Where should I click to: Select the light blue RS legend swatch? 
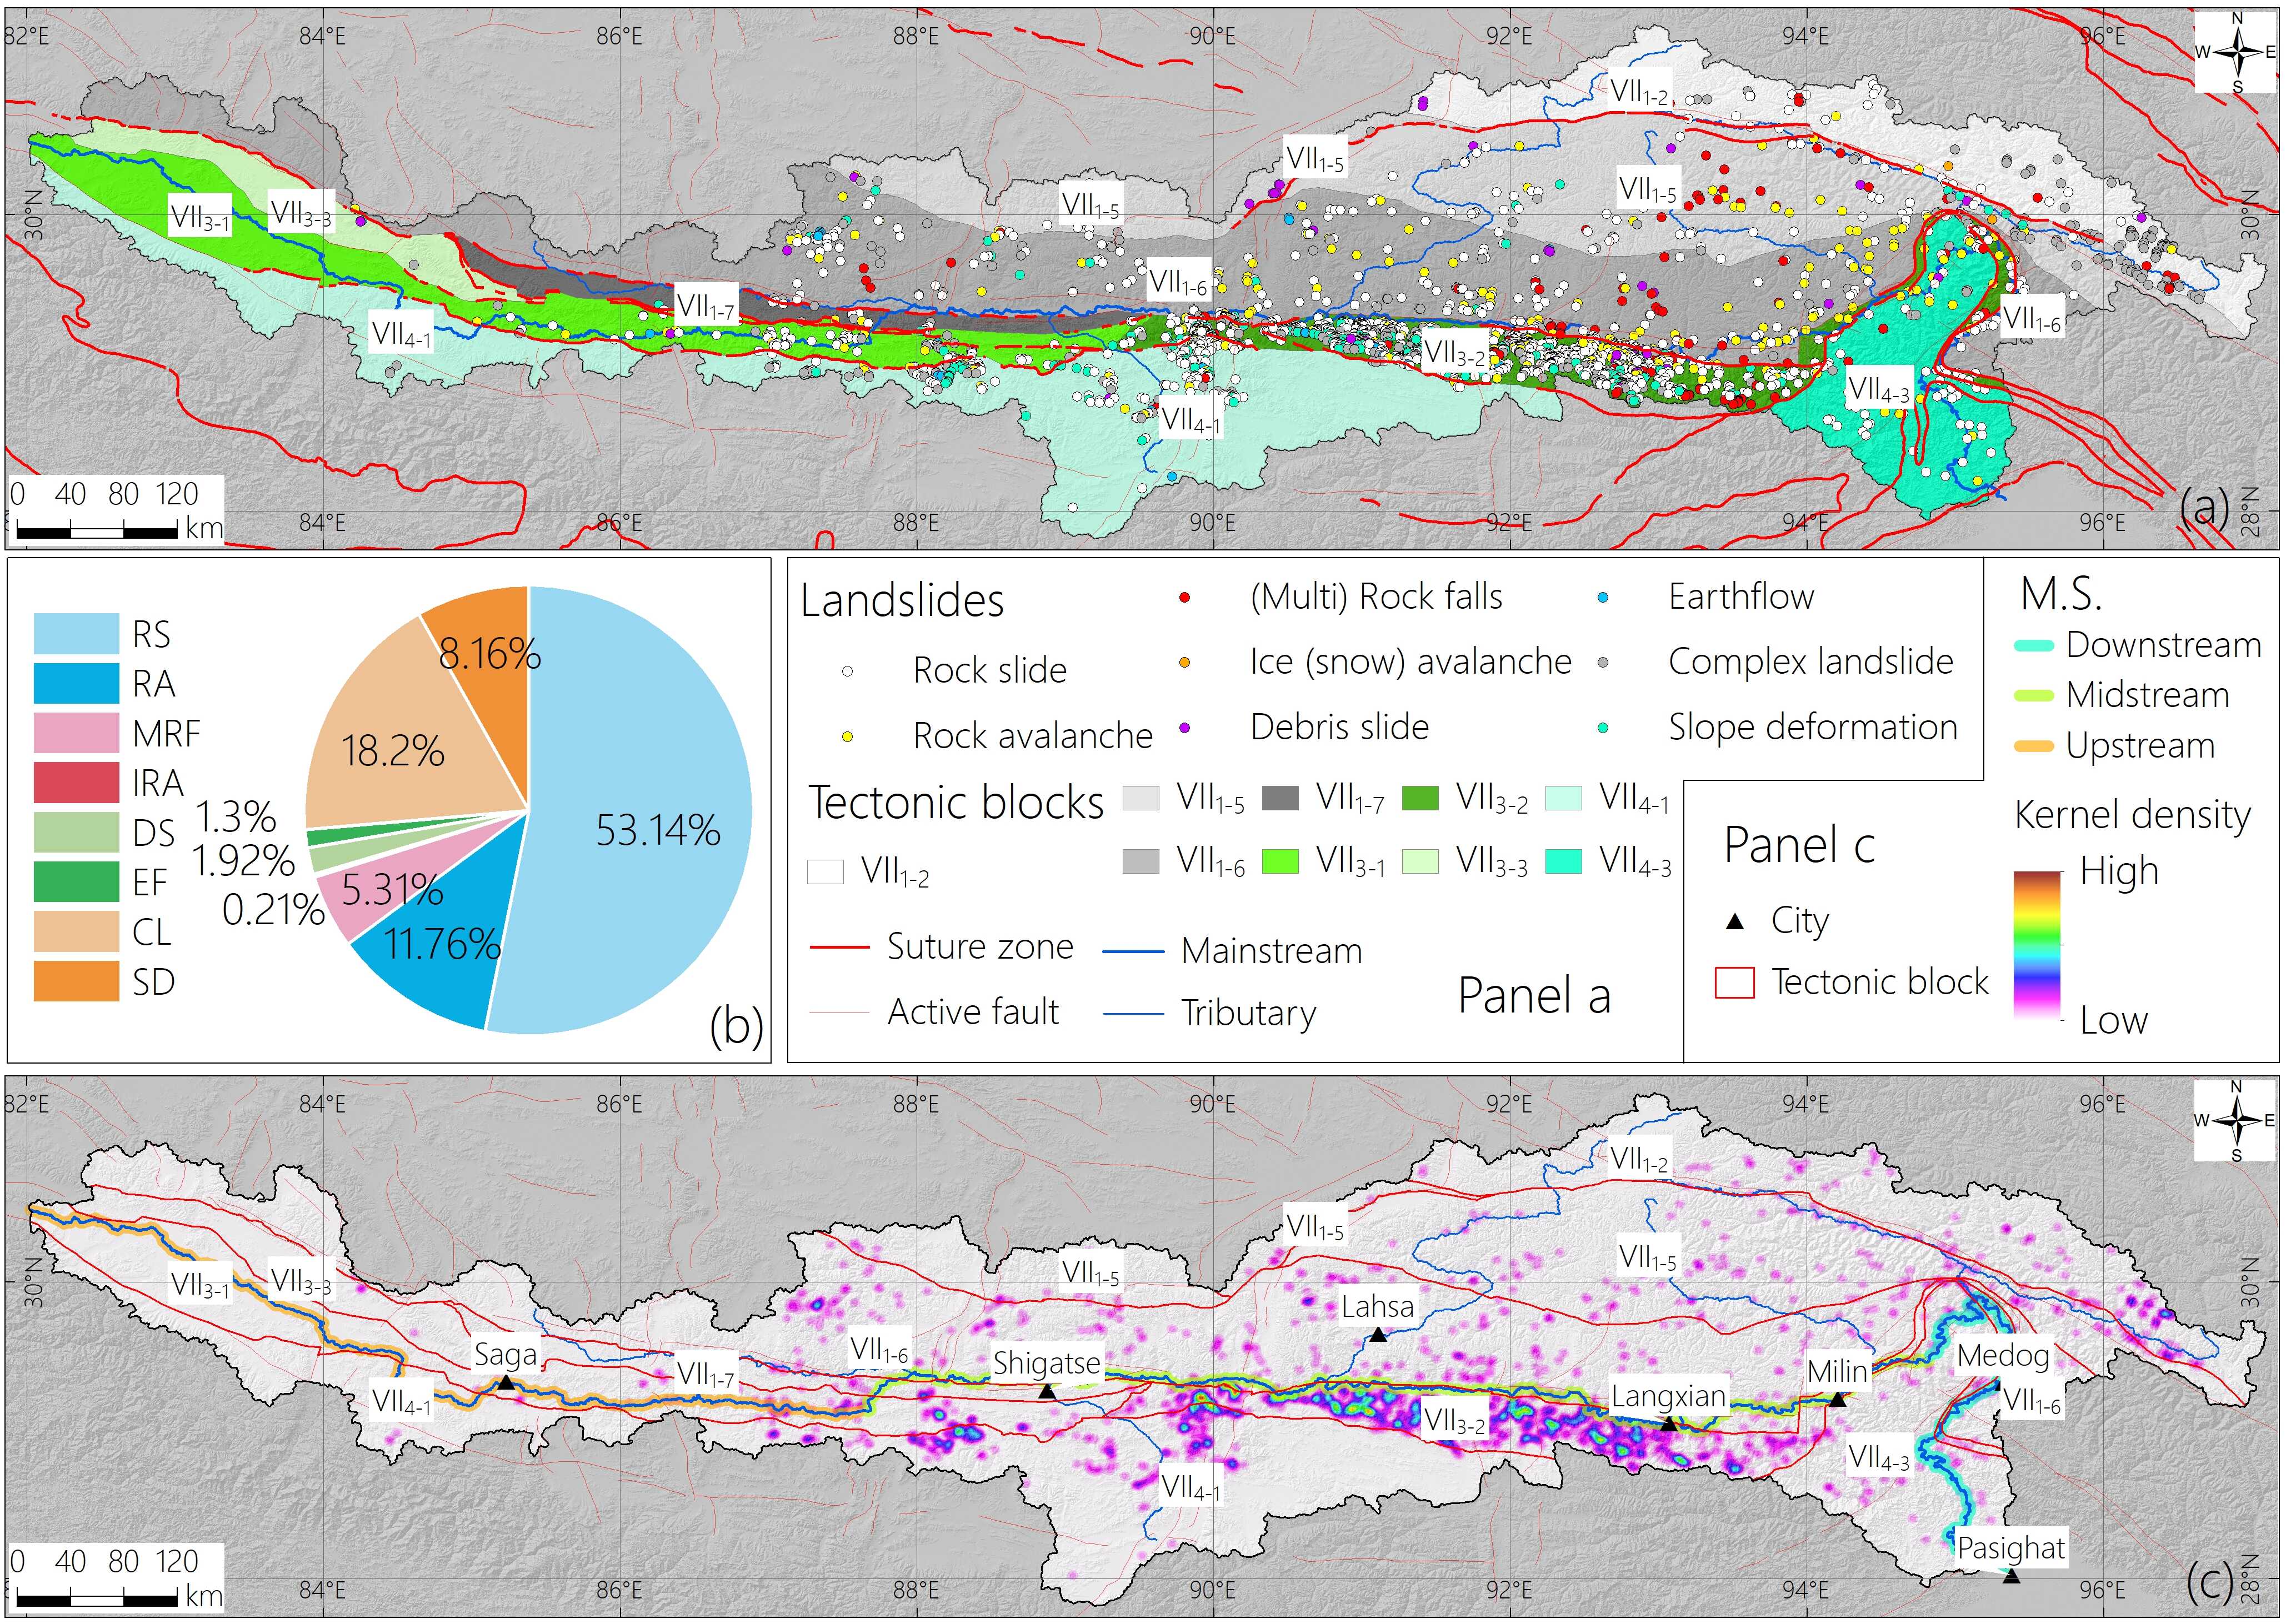pos(76,634)
